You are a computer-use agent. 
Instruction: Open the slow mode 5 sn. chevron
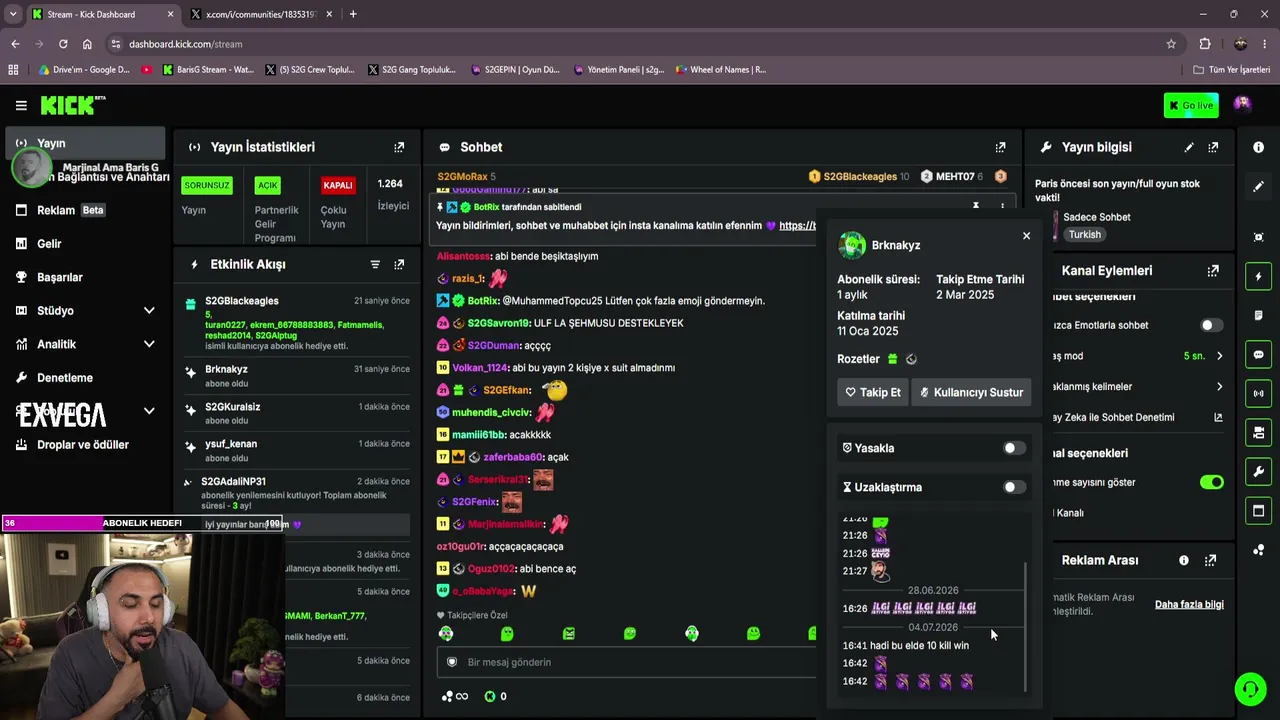[x=1219, y=356]
